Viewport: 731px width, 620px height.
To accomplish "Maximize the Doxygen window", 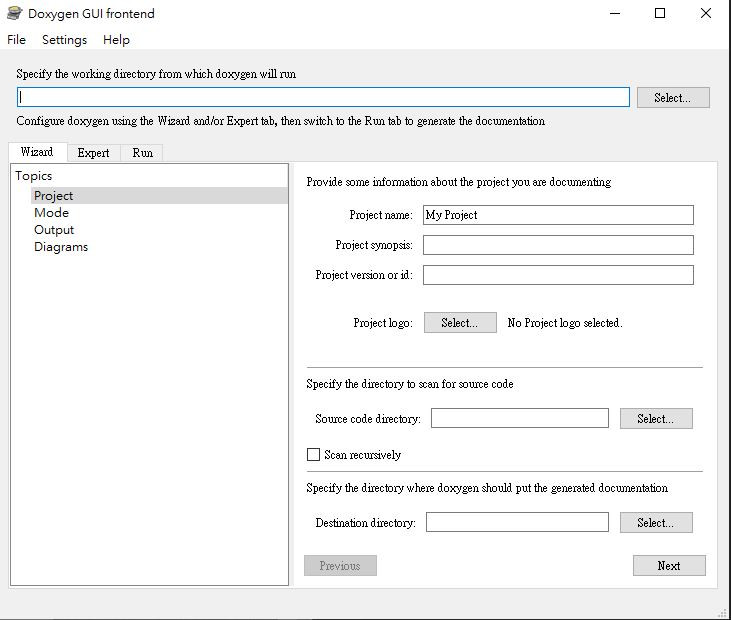I will click(x=660, y=13).
